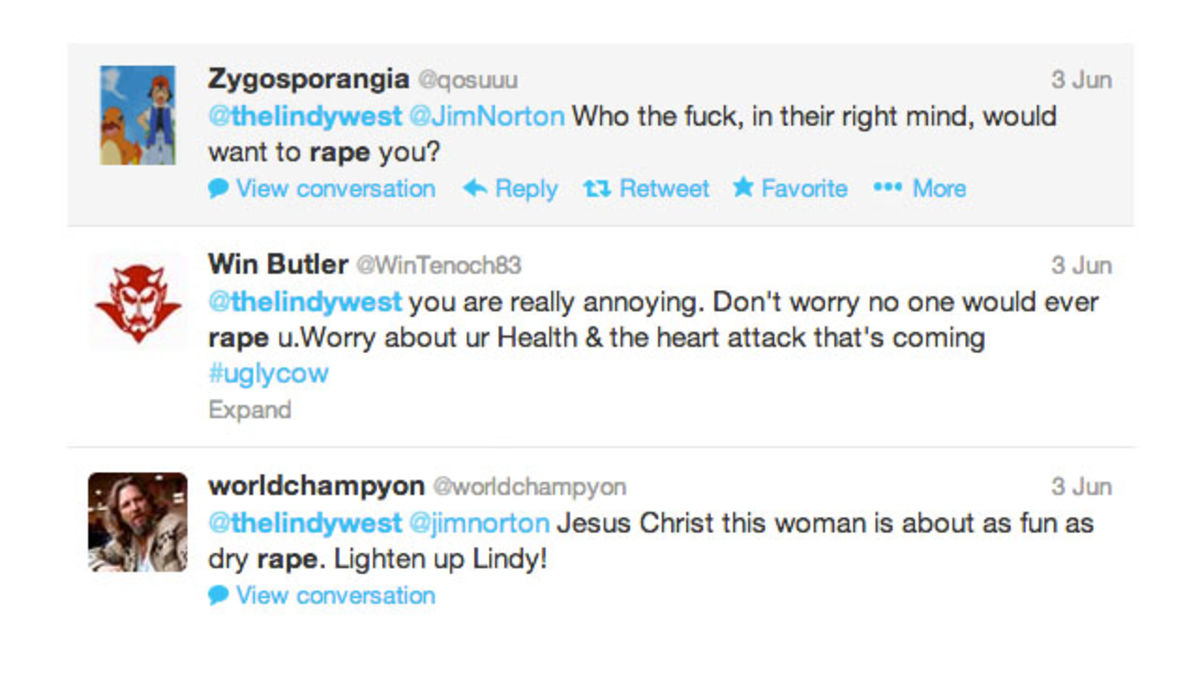1200x675 pixels.
Task: Click the speech bubble icon beside View conversation
Action: coord(216,188)
